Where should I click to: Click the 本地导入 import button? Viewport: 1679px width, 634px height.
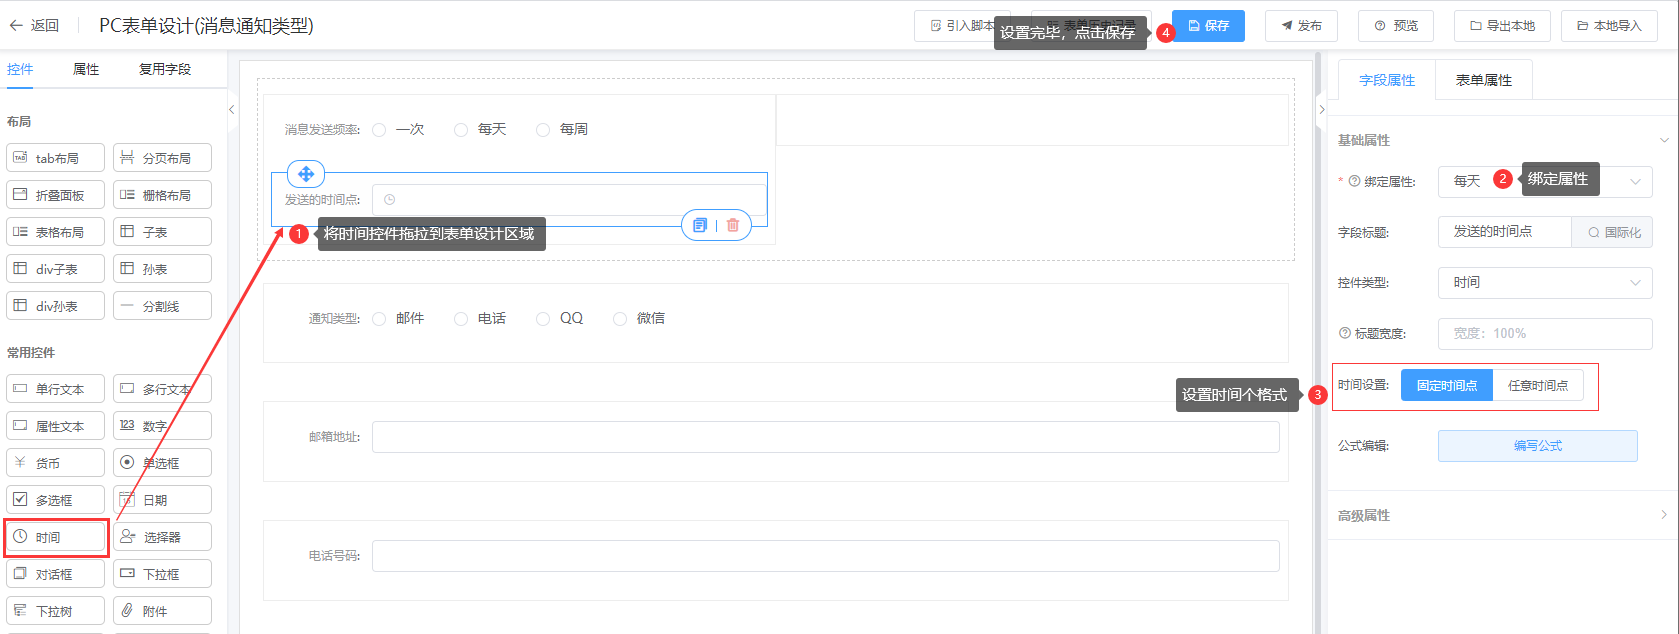(1609, 26)
